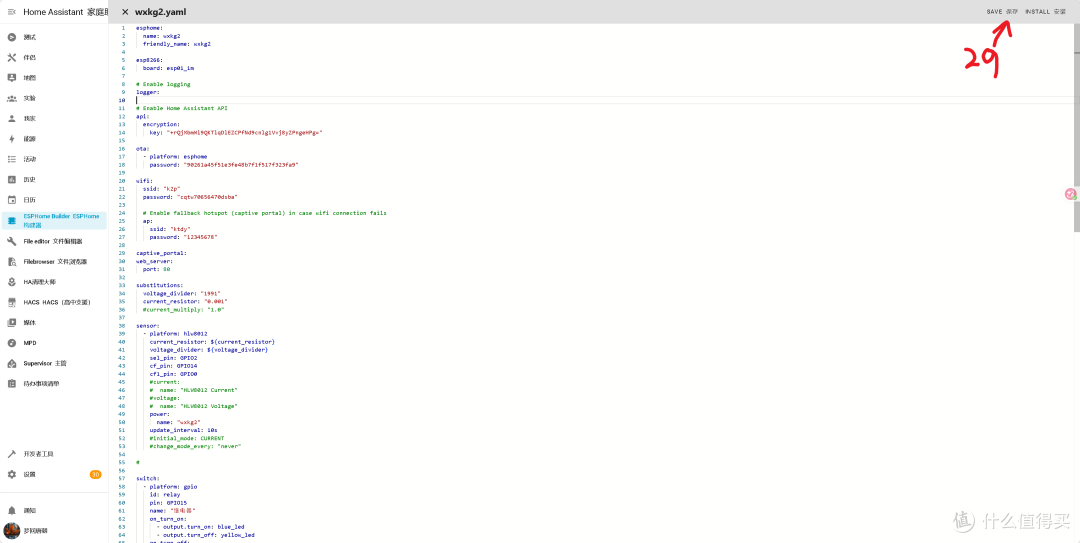The width and height of the screenshot is (1080, 543).
Task: Collapse the Home Assistant sidebar menu icon
Action: 12,12
